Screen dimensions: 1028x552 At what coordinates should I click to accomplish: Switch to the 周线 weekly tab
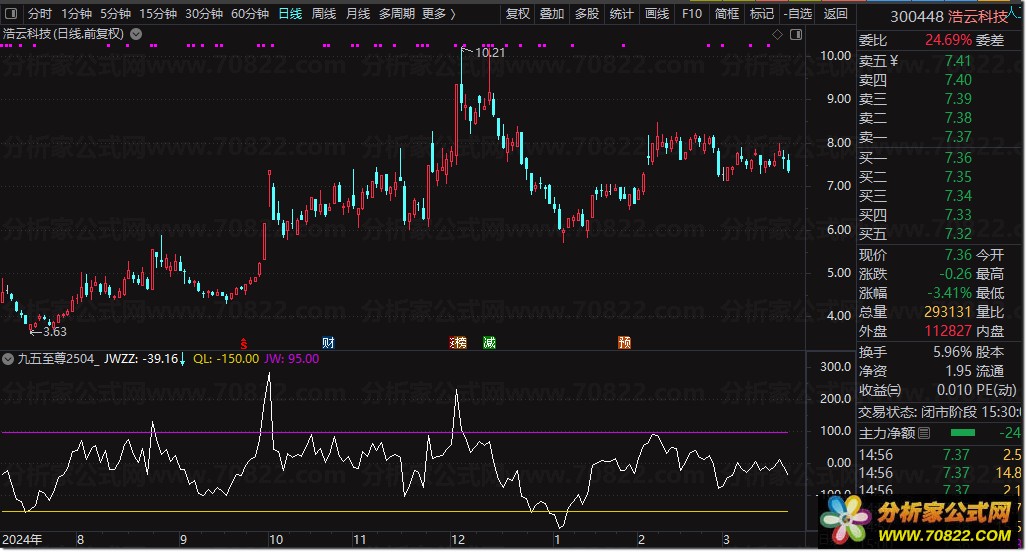[x=324, y=14]
